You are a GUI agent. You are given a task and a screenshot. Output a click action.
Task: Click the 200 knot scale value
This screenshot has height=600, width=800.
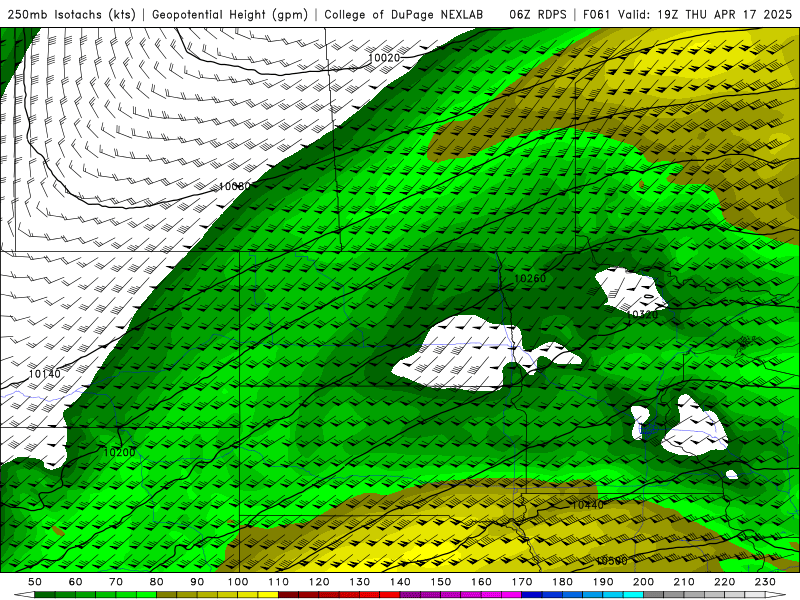[643, 582]
